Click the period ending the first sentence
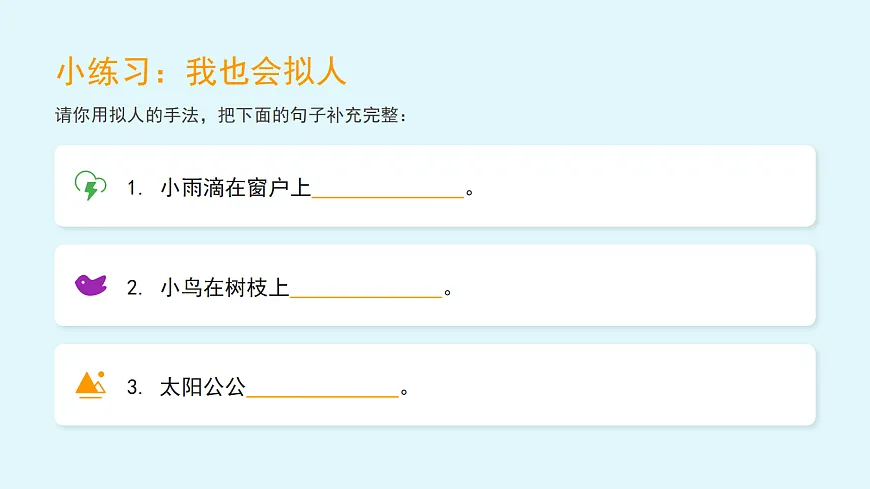 470,191
